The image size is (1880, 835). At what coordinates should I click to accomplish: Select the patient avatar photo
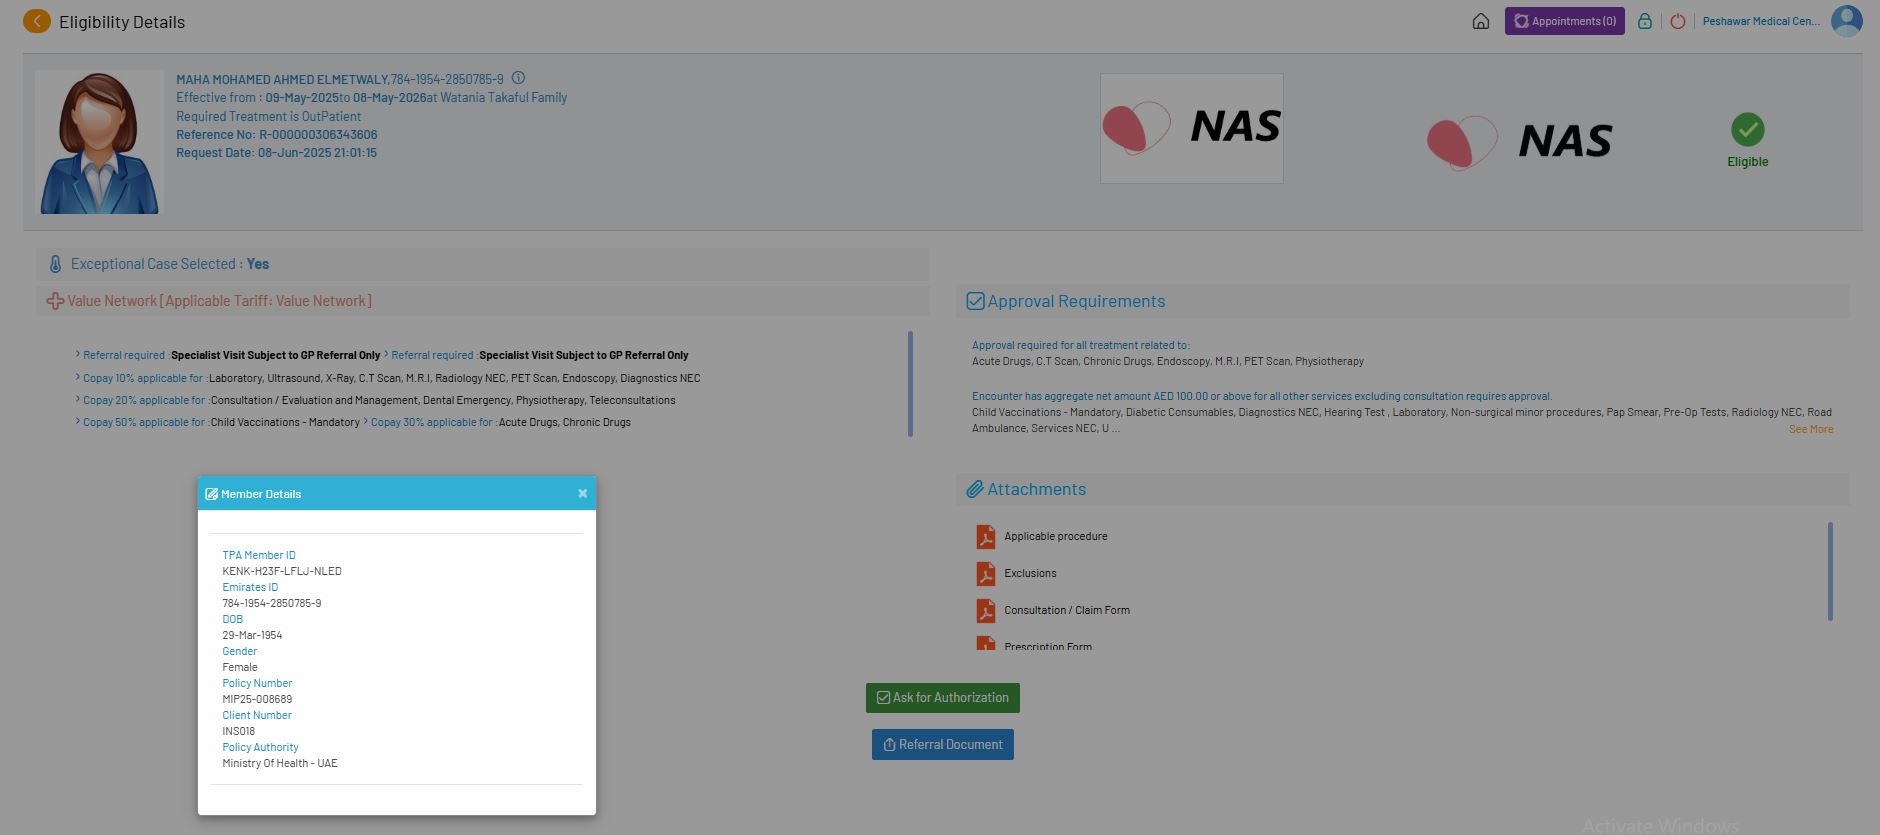(99, 142)
